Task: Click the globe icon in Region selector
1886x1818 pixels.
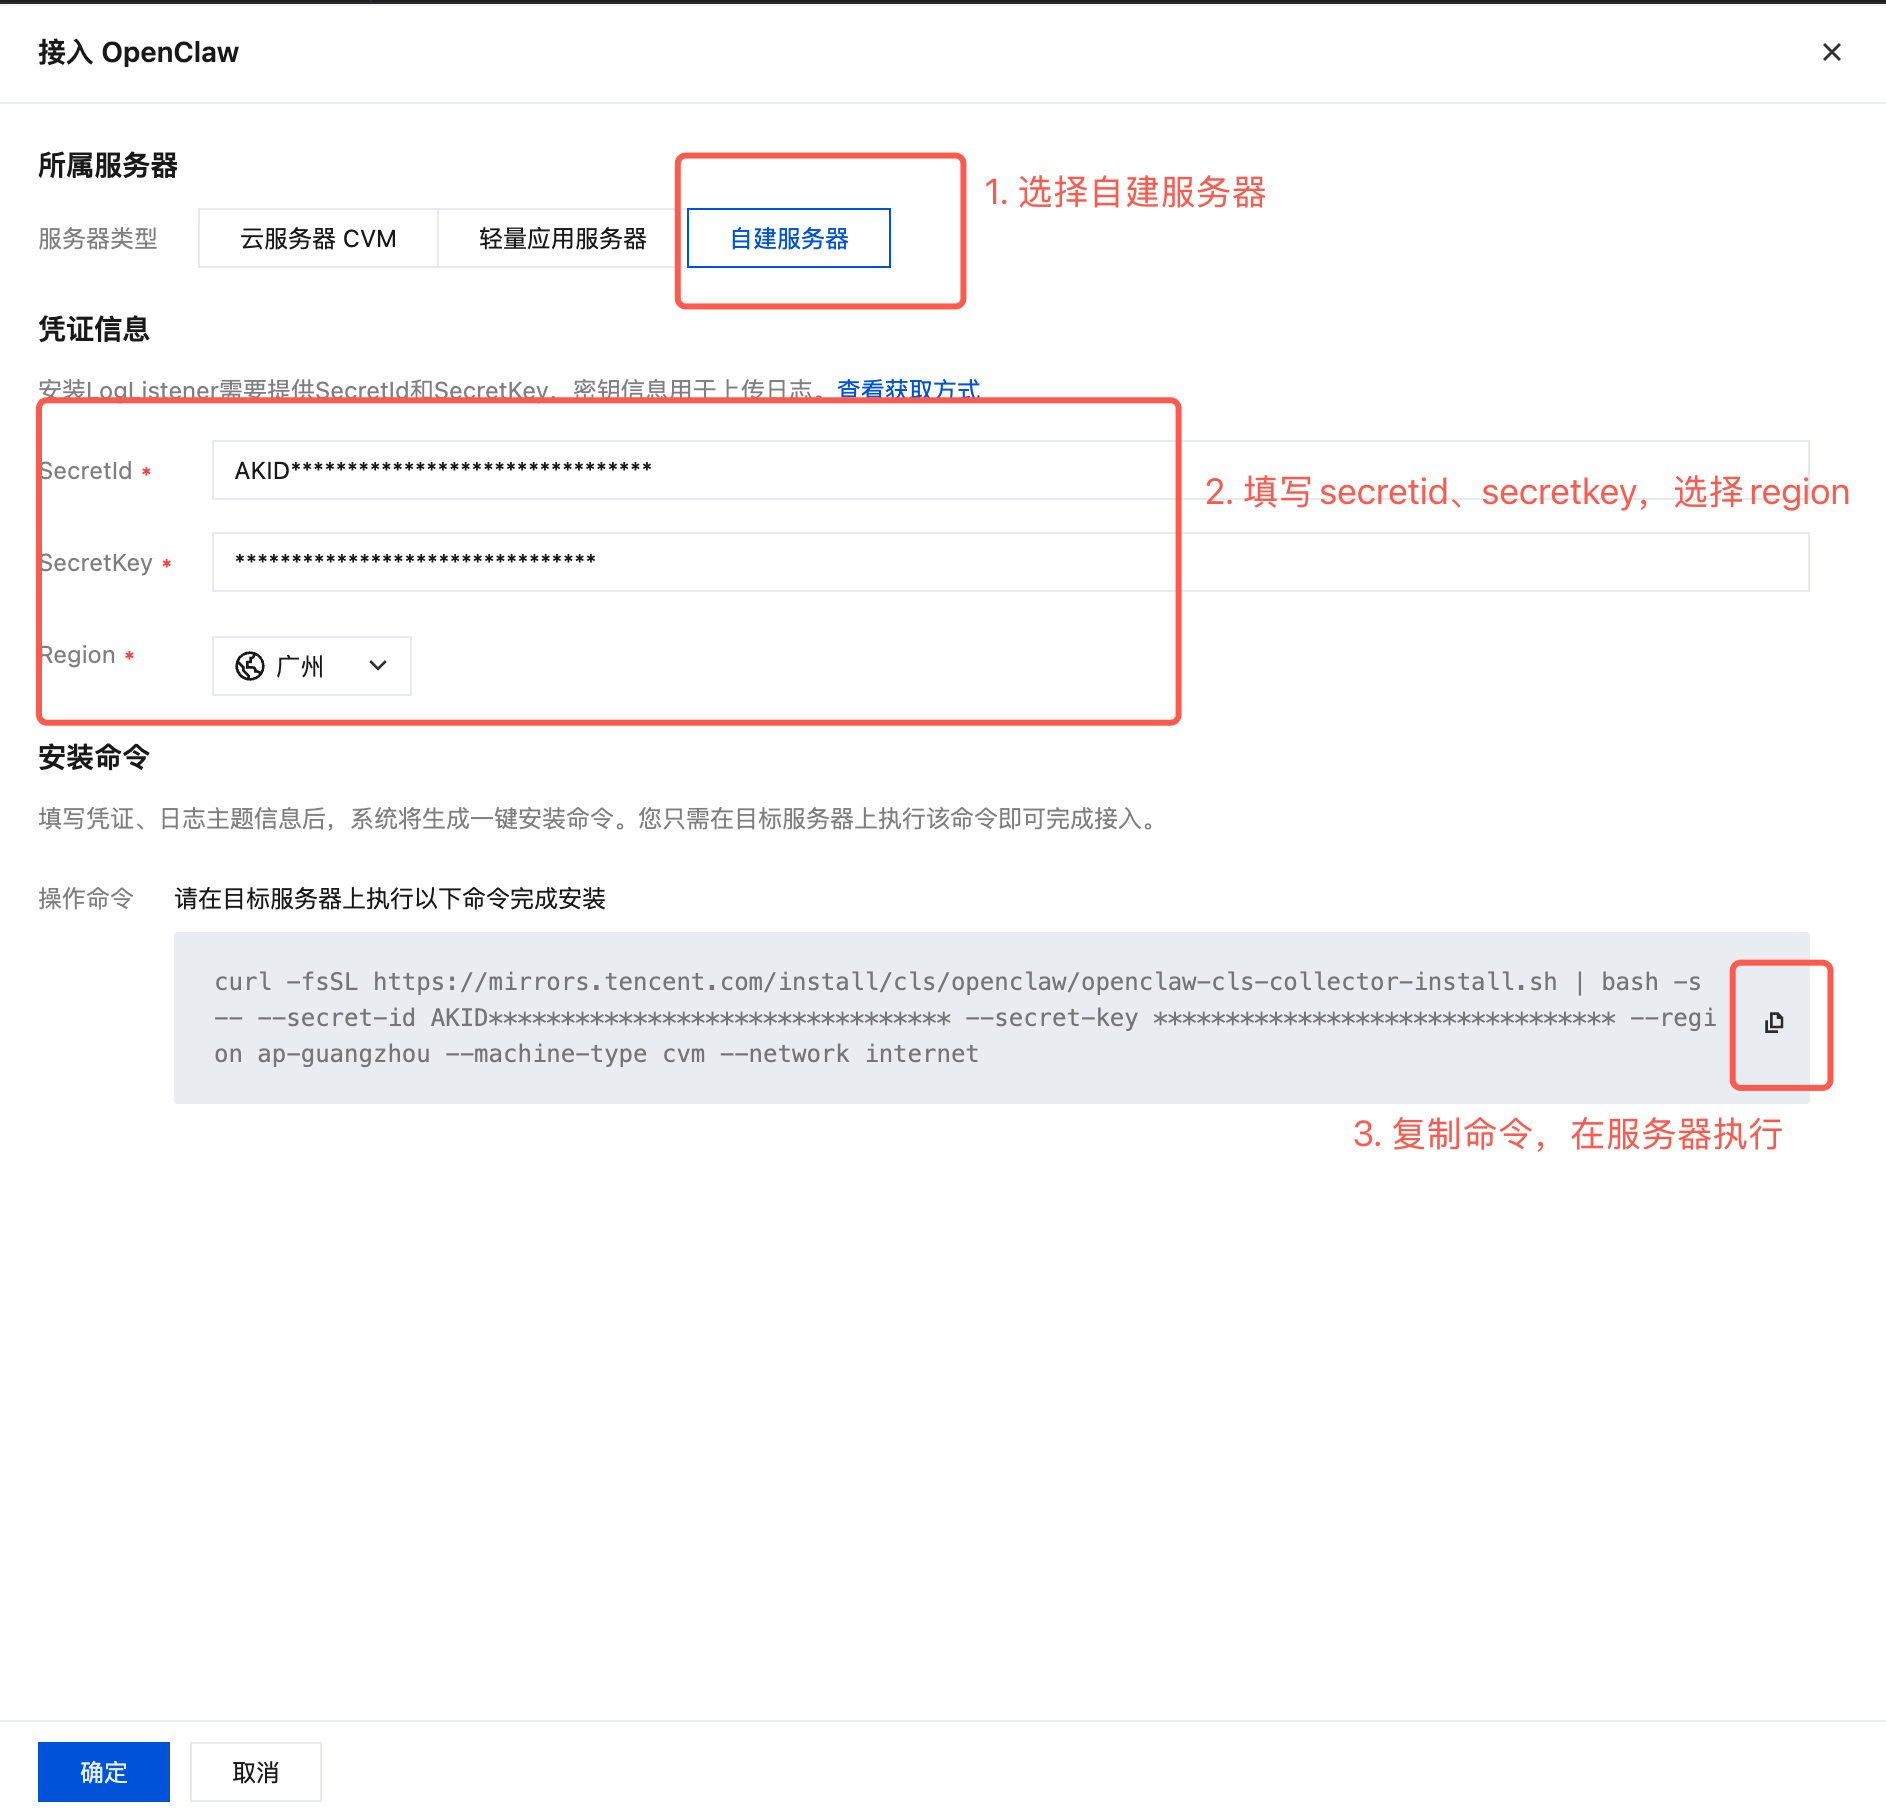Action: tap(249, 666)
